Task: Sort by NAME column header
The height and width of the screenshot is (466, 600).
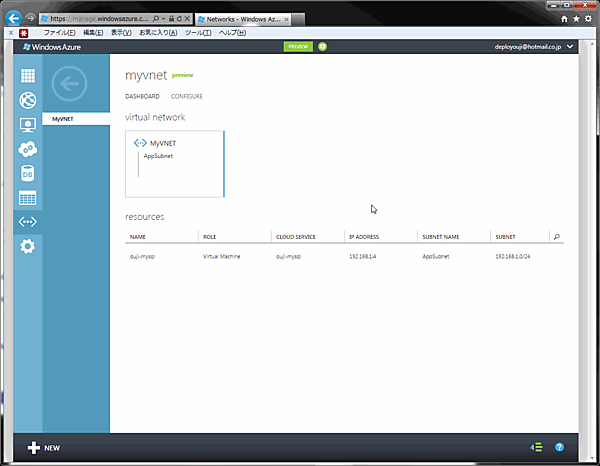Action: pos(138,237)
